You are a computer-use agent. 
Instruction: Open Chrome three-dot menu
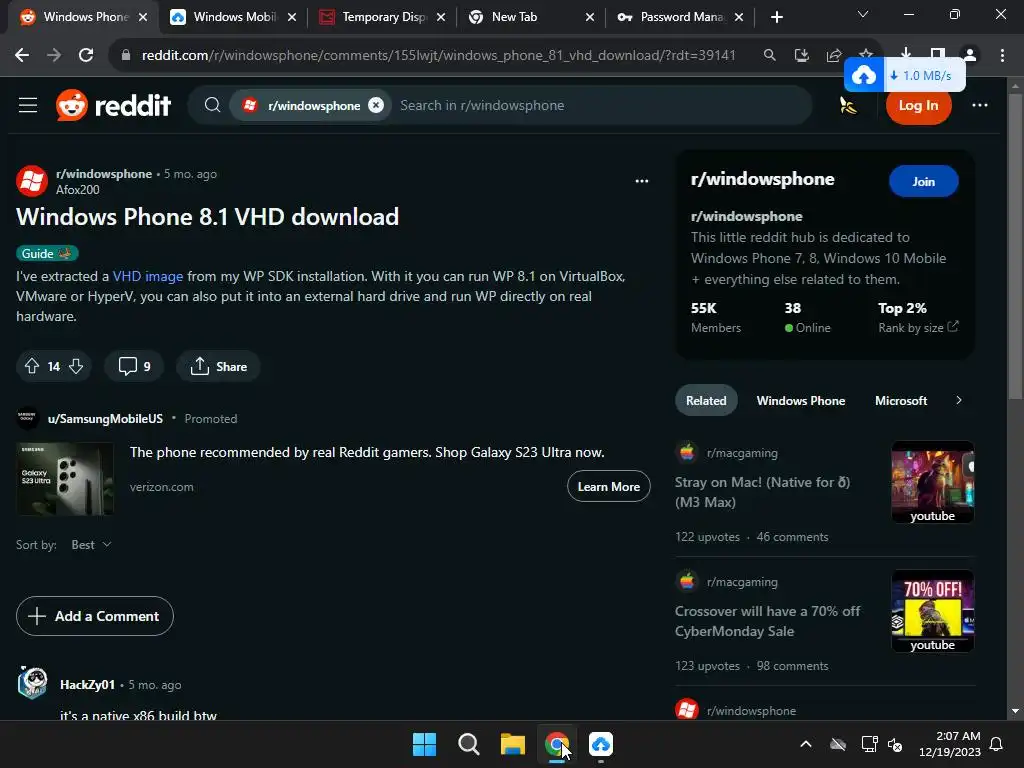(x=1002, y=55)
